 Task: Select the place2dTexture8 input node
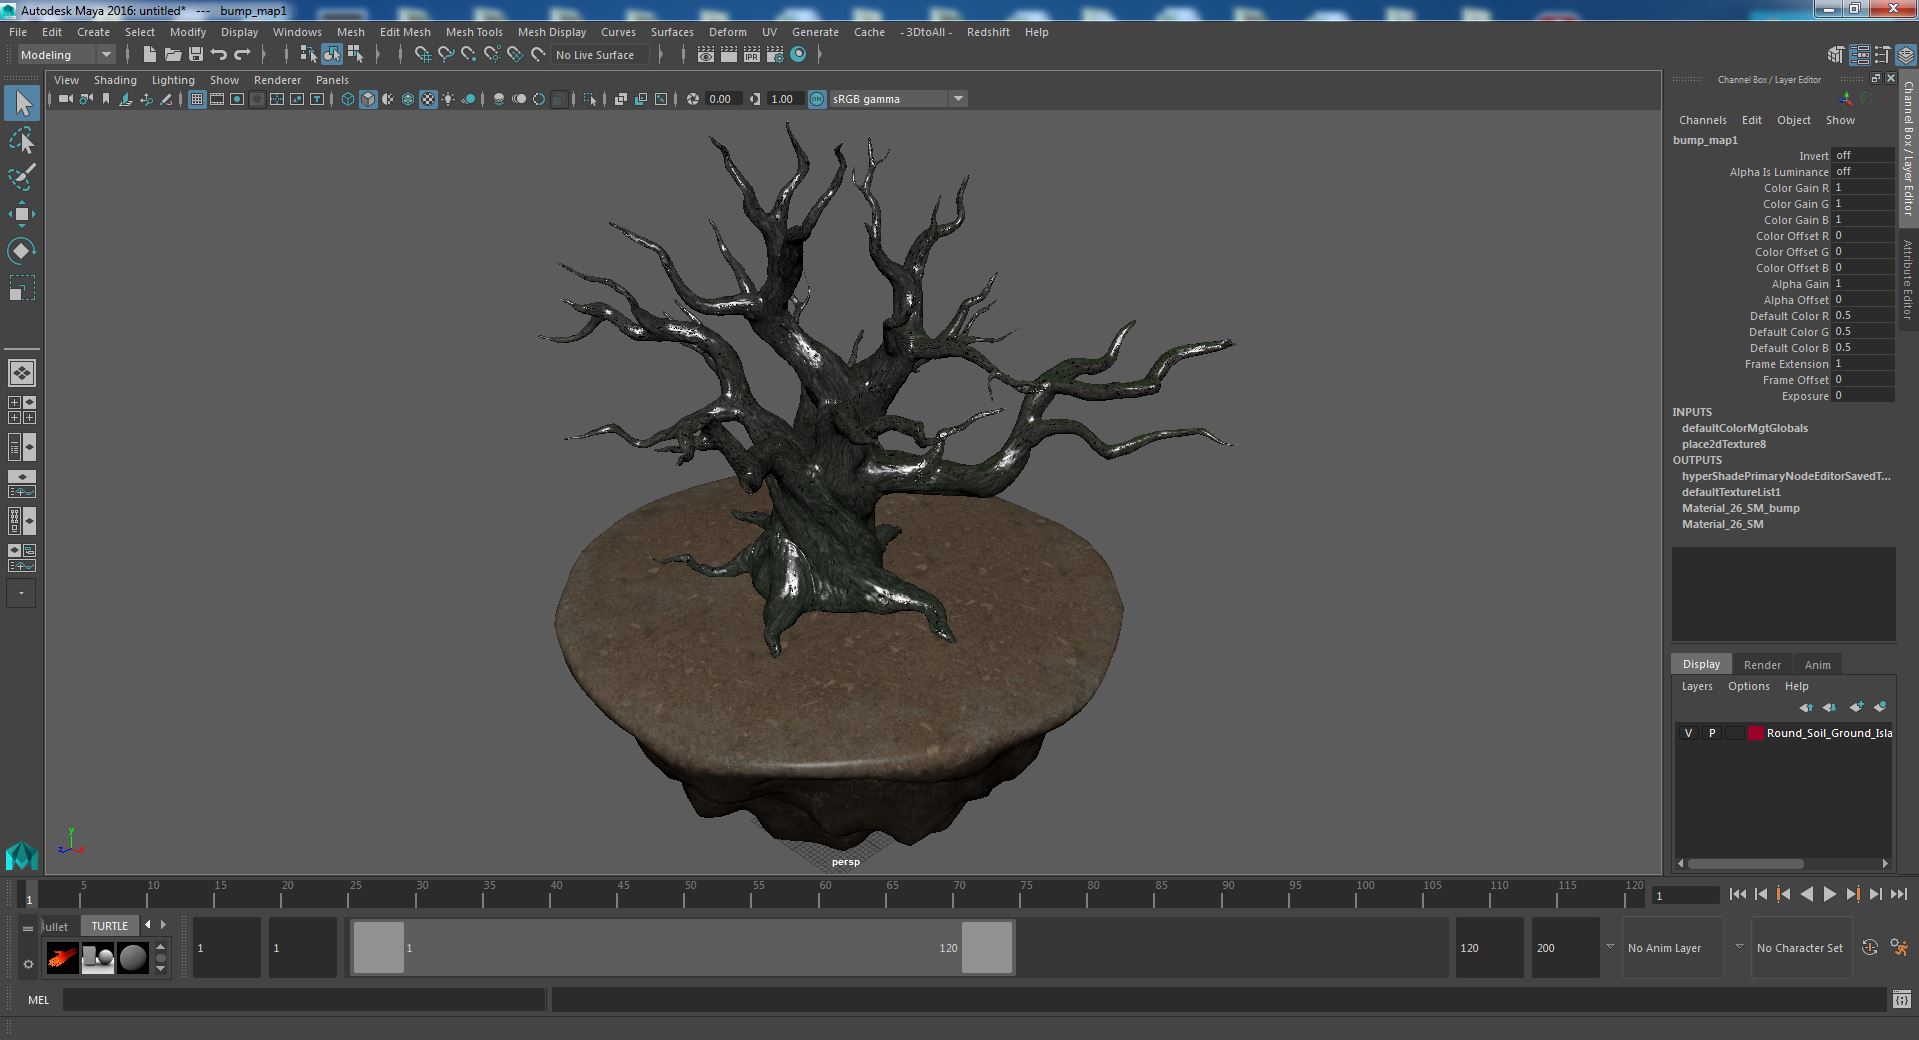(1723, 444)
